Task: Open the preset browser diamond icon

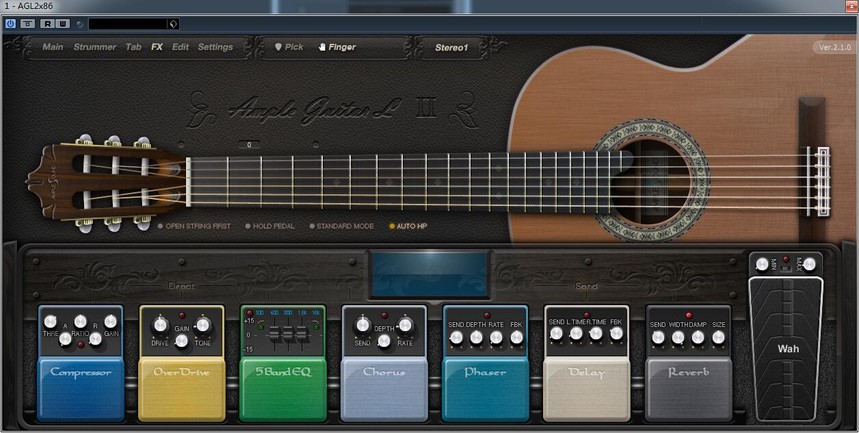Action: click(173, 24)
